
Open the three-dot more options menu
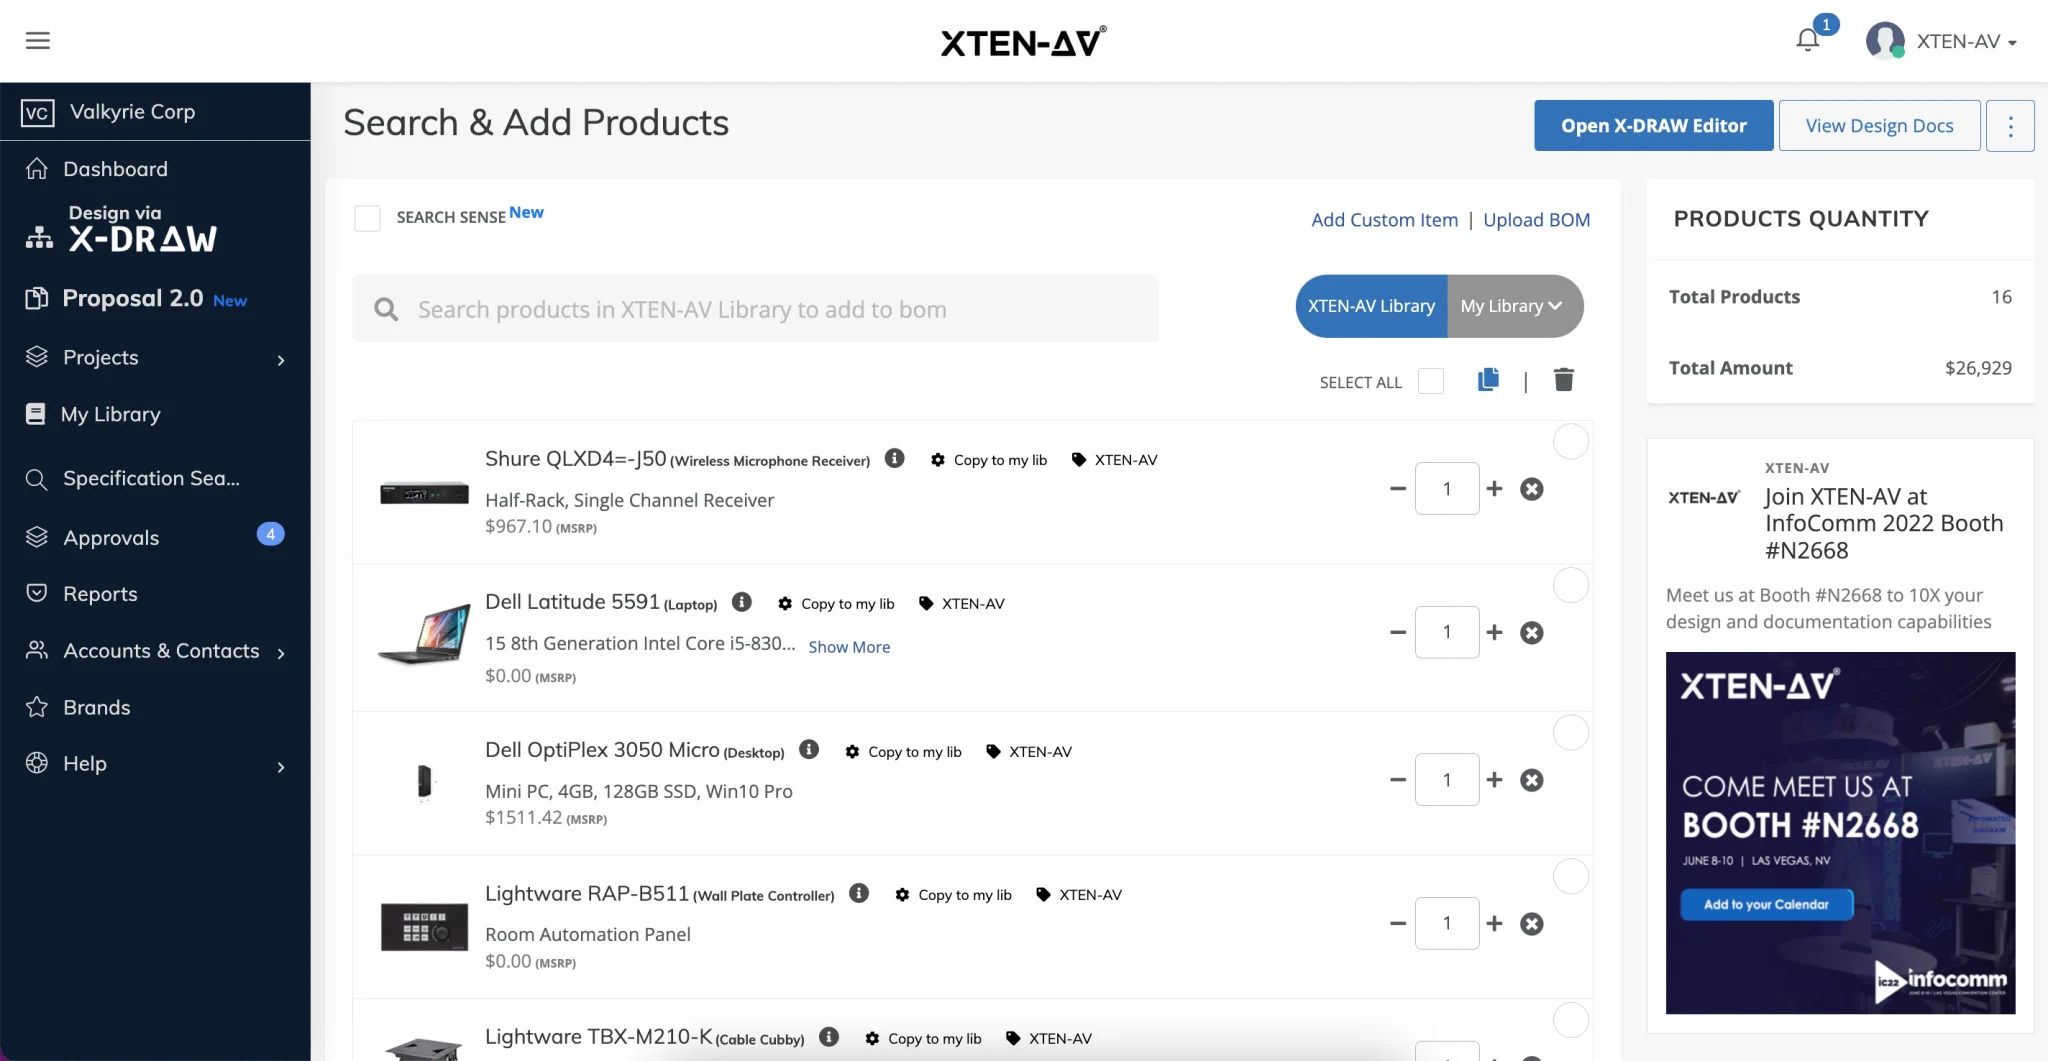tap(2010, 126)
